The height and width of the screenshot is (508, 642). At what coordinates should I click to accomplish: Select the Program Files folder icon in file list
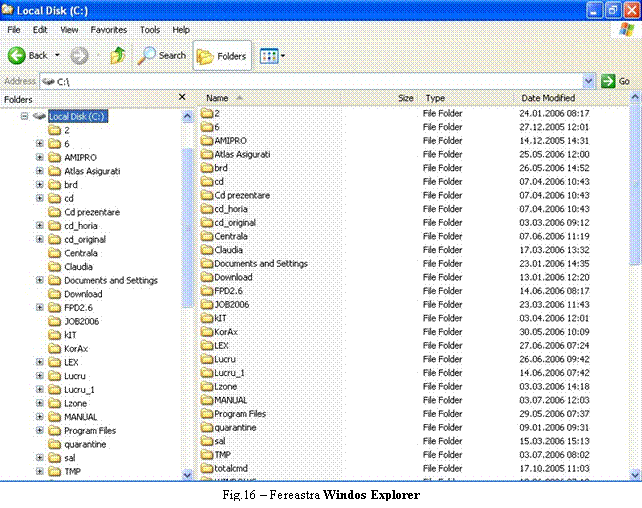point(207,414)
